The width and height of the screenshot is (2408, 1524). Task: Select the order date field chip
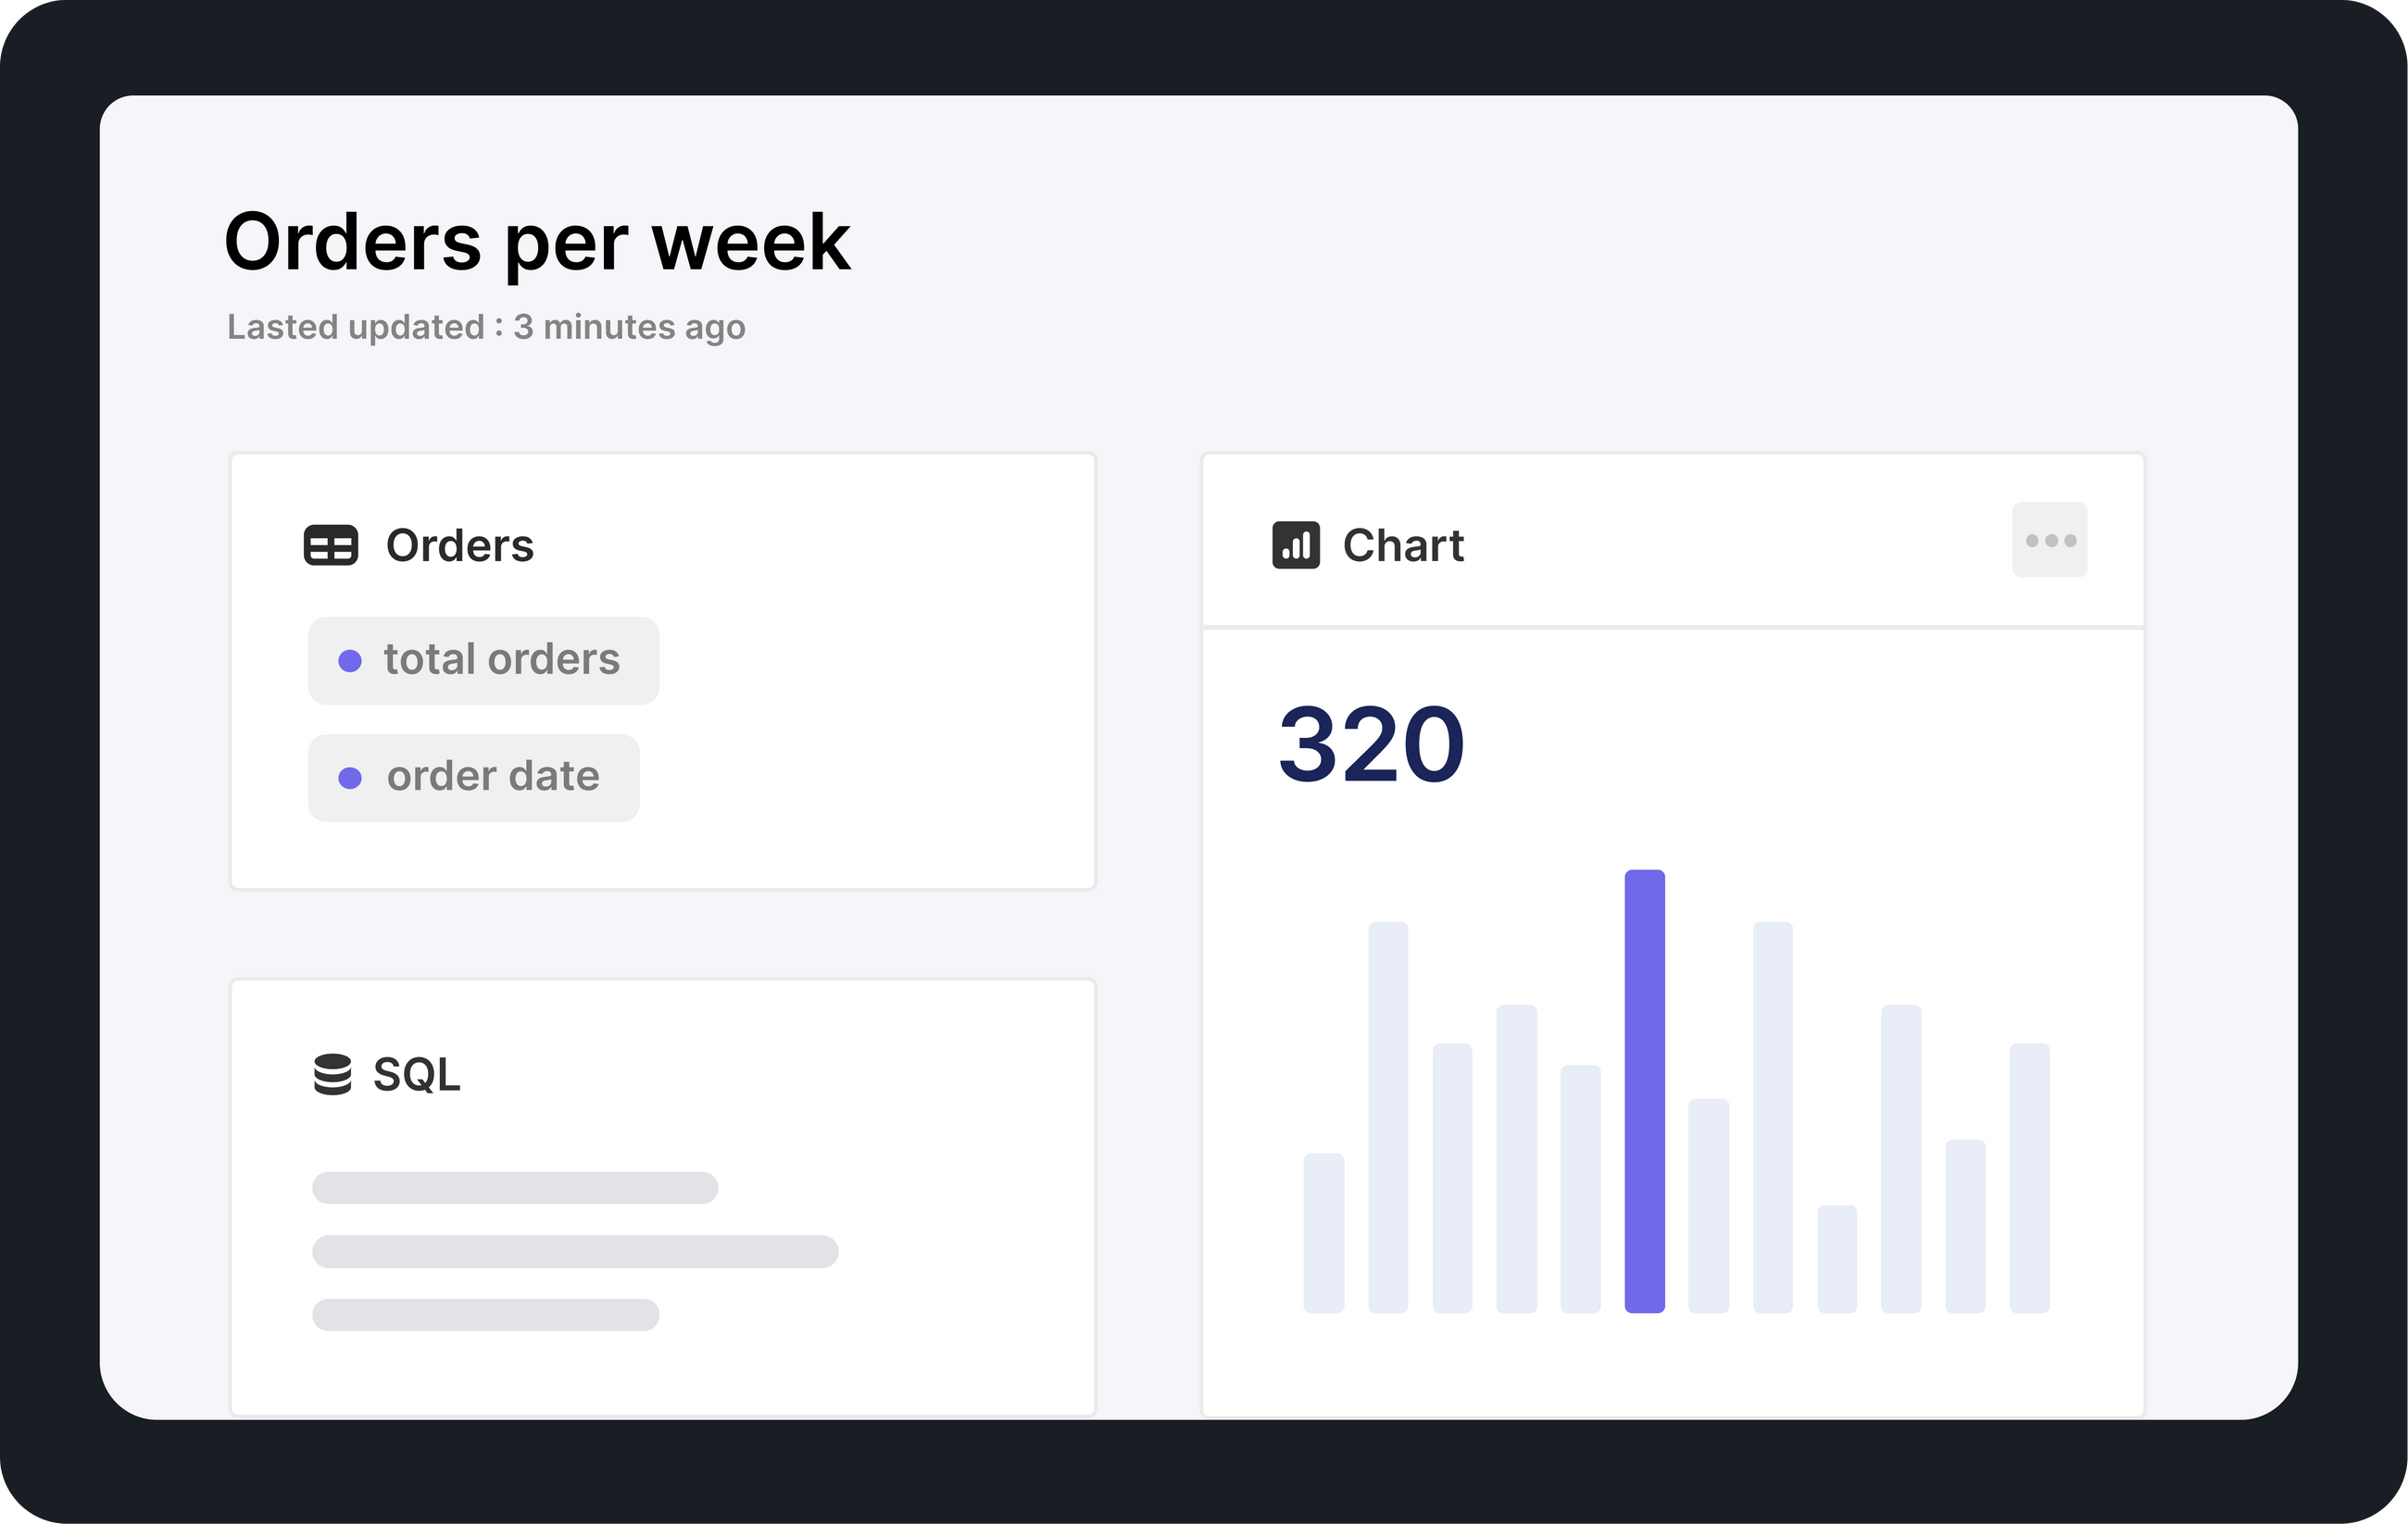[x=473, y=778]
